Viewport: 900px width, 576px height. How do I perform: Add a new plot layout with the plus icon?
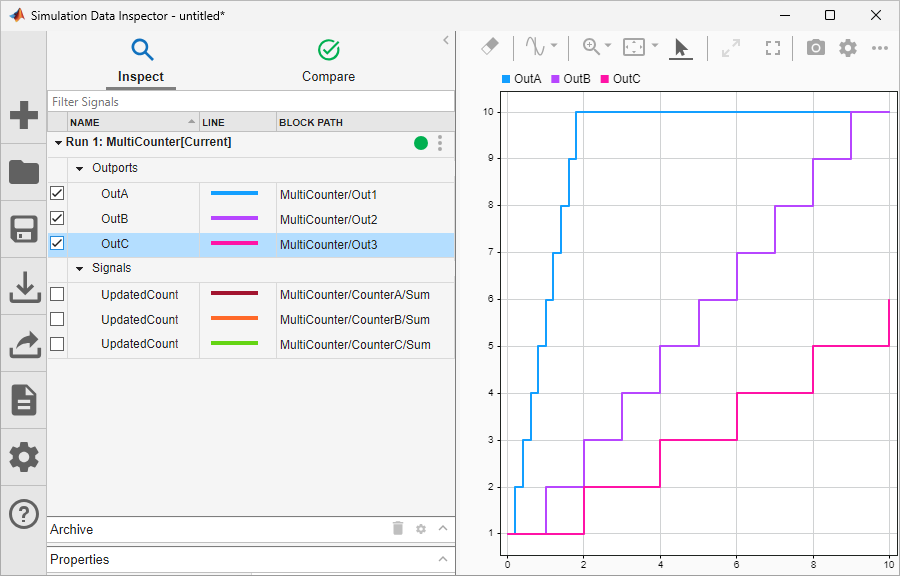point(23,115)
